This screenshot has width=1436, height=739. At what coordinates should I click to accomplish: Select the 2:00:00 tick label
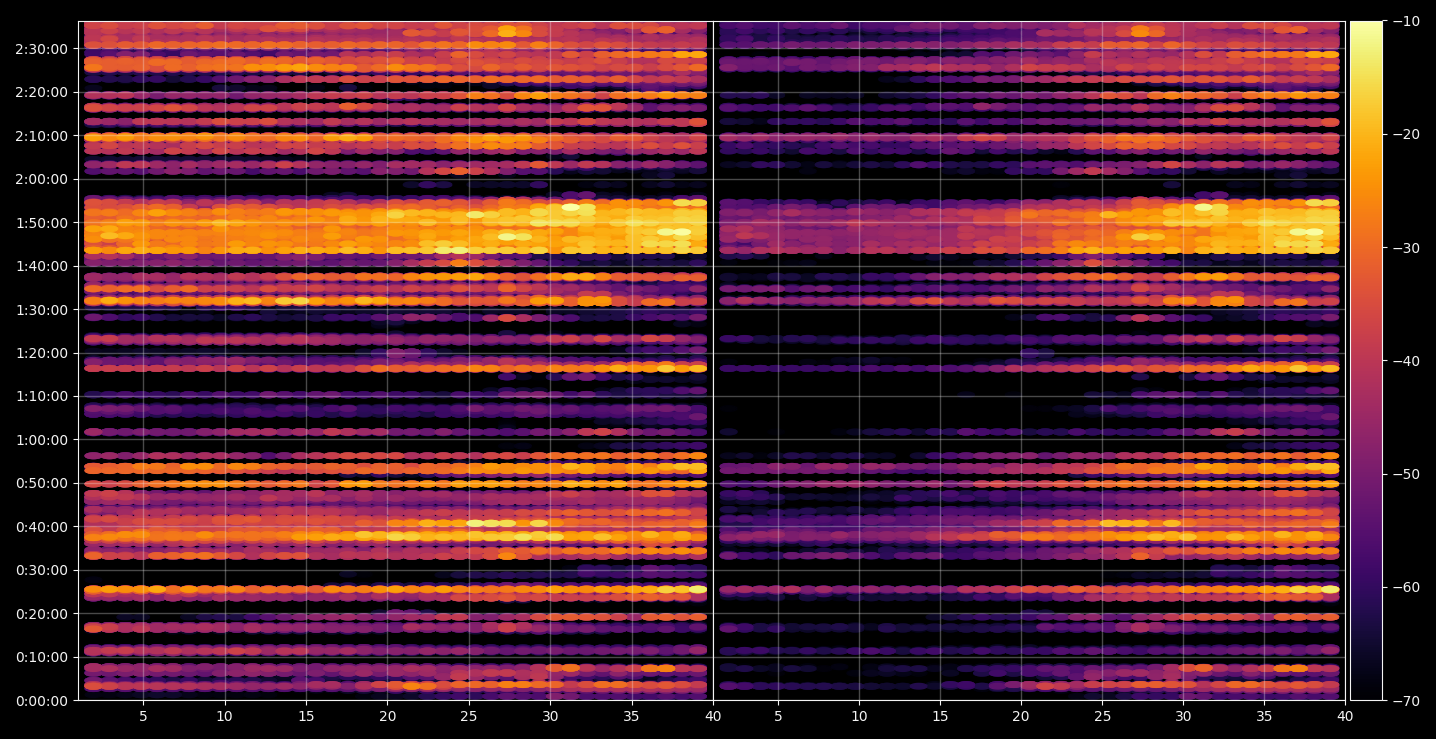(42, 179)
